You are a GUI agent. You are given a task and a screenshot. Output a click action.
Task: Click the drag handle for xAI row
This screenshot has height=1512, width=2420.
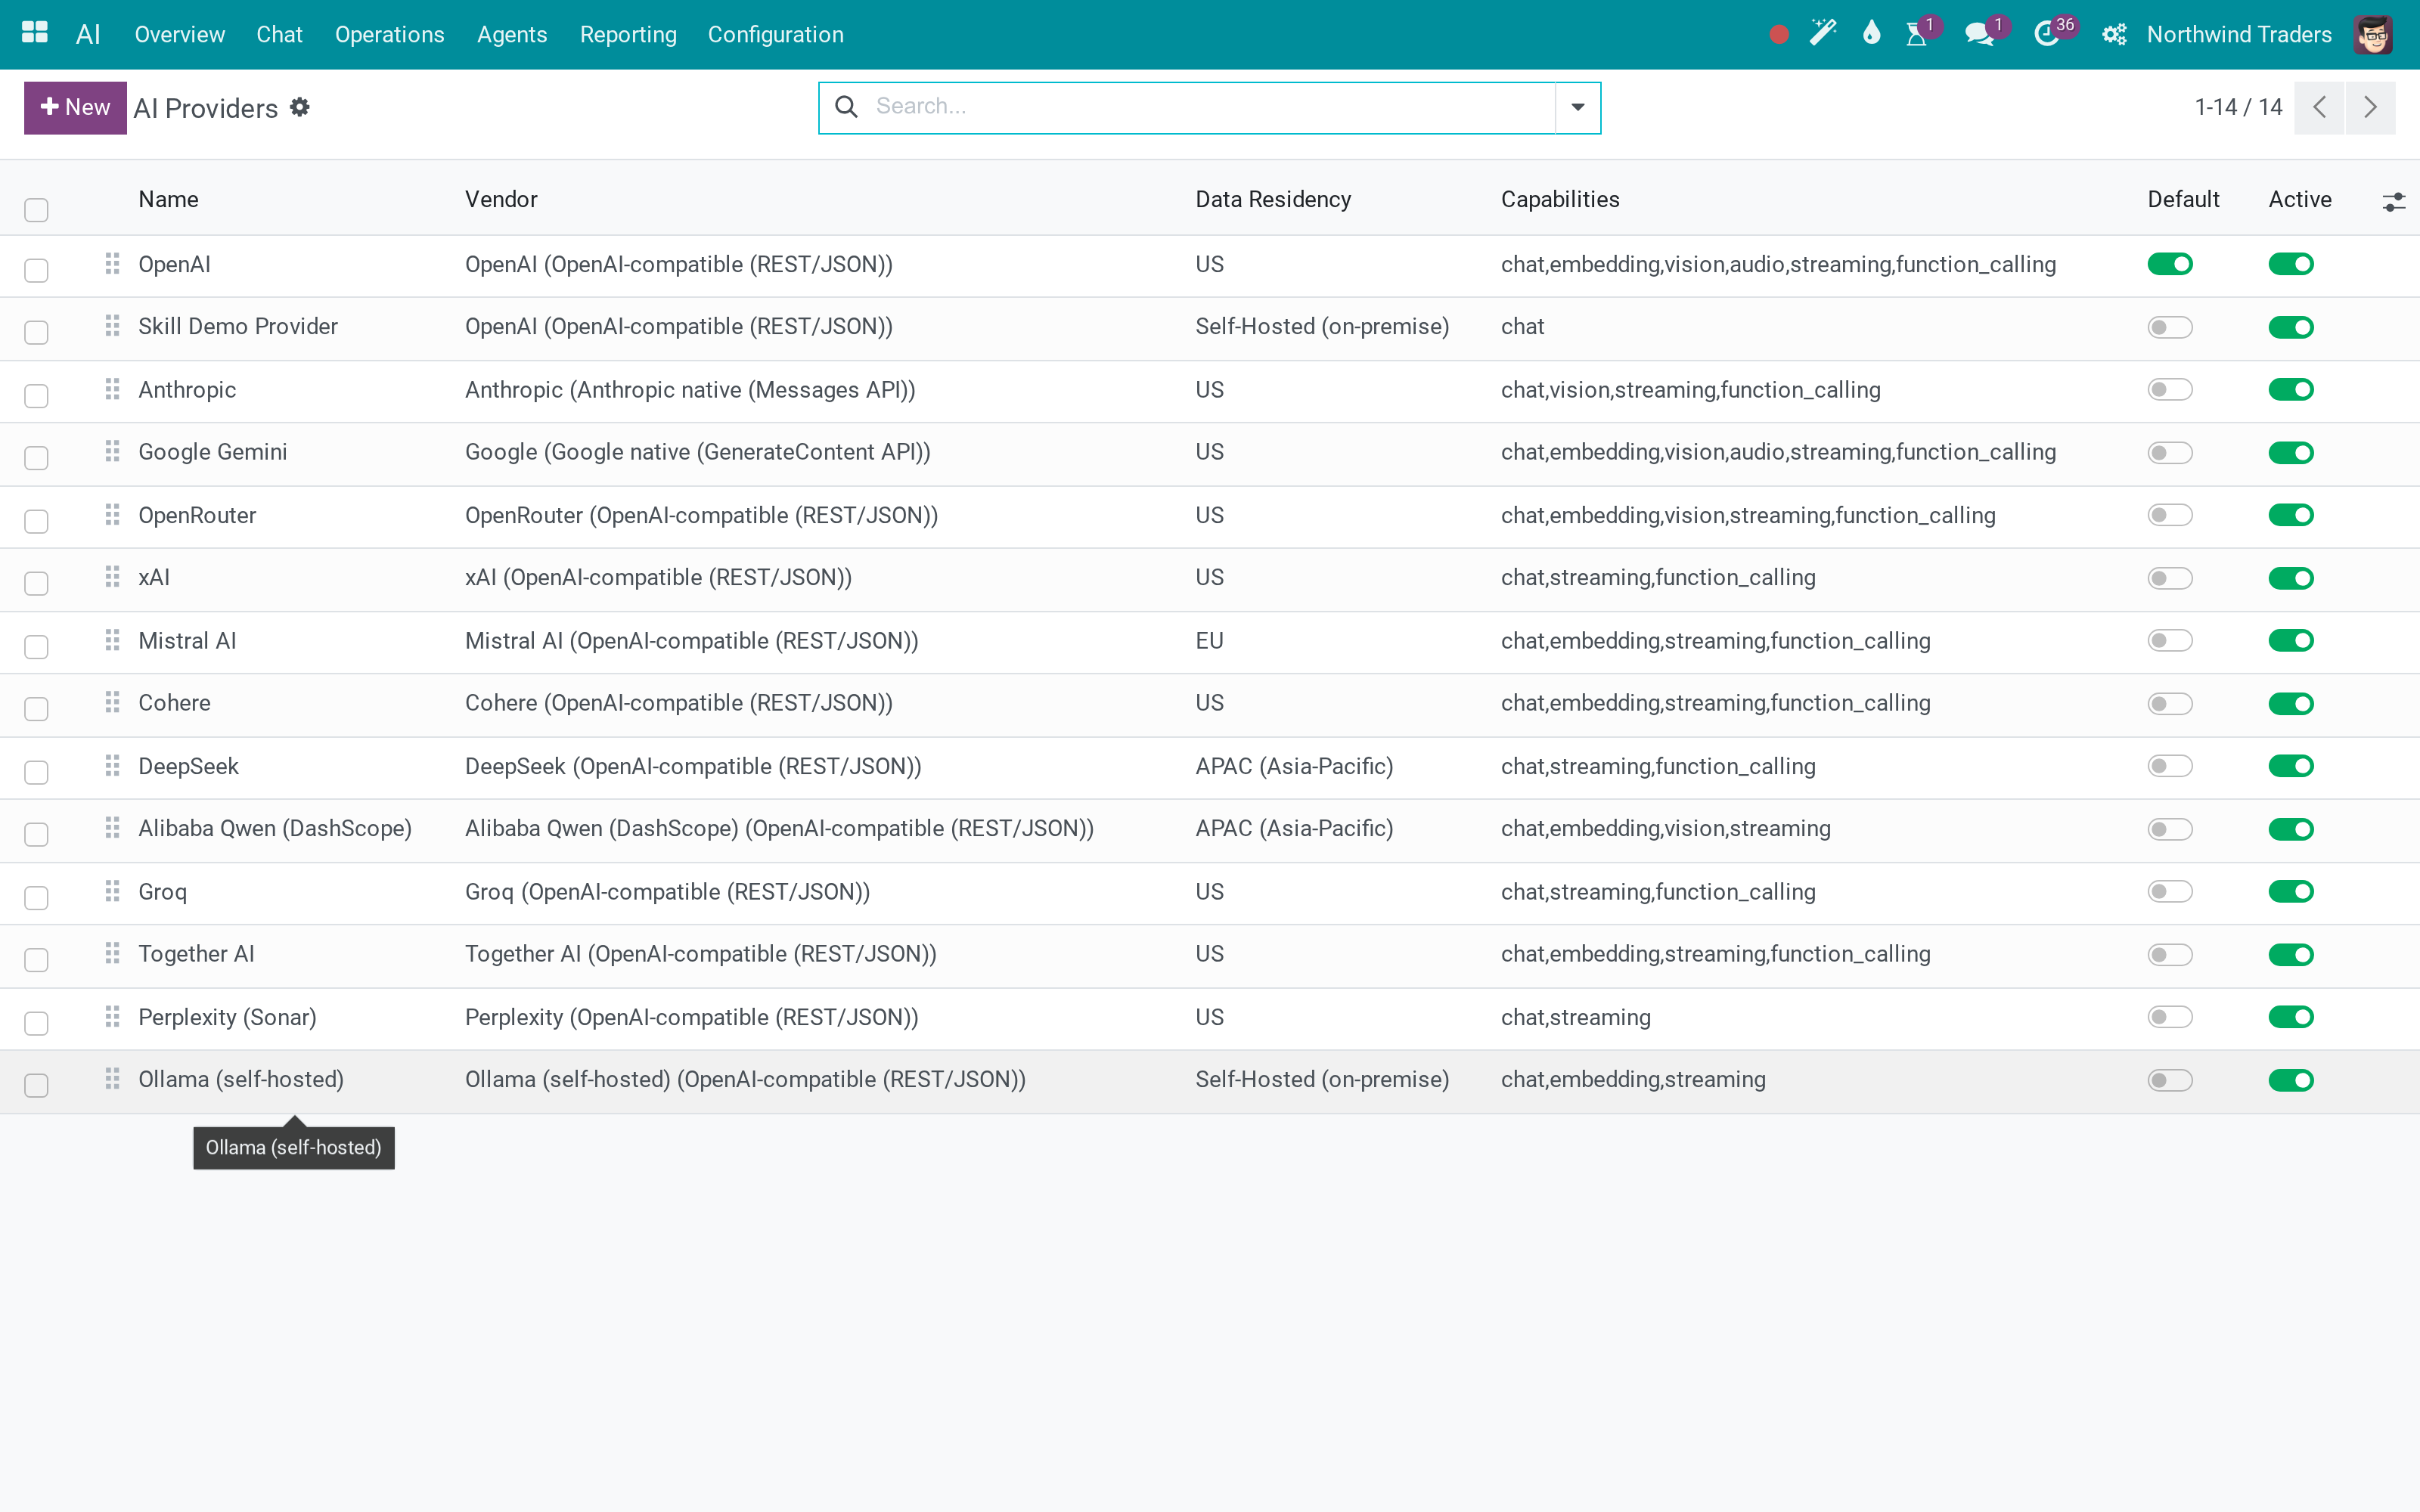click(x=112, y=577)
